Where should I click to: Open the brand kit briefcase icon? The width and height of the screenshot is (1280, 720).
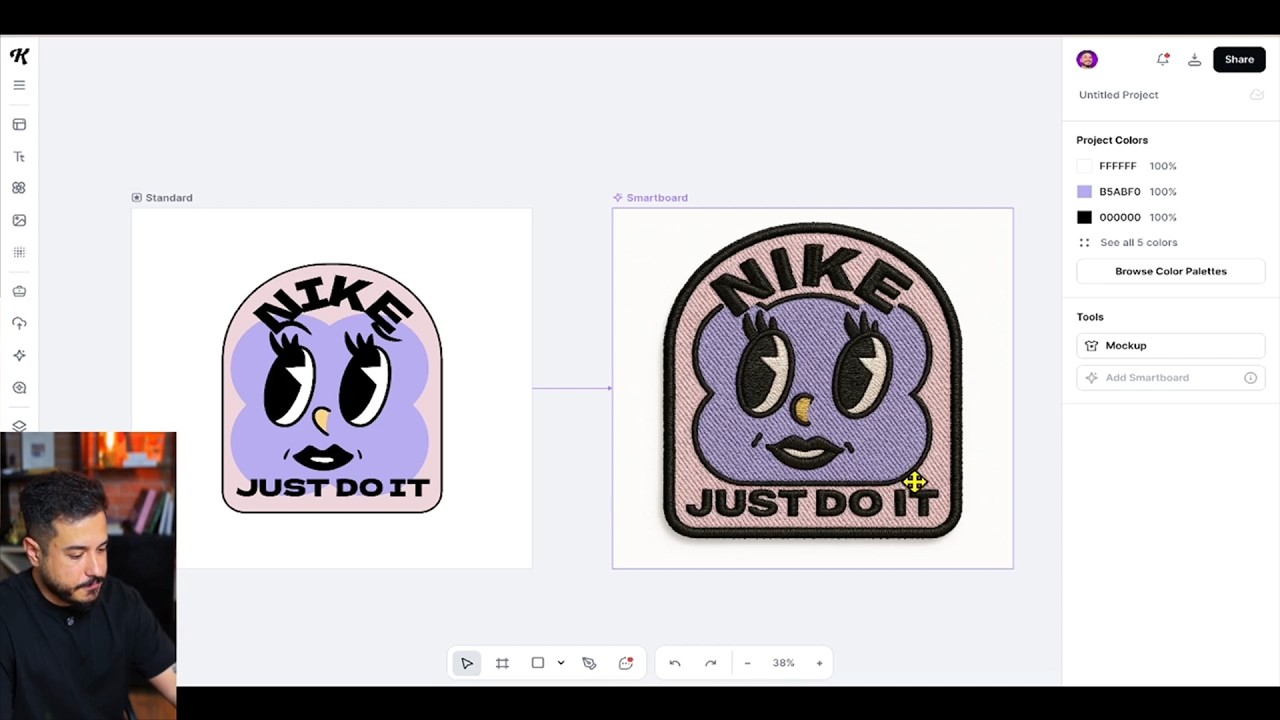coord(19,292)
